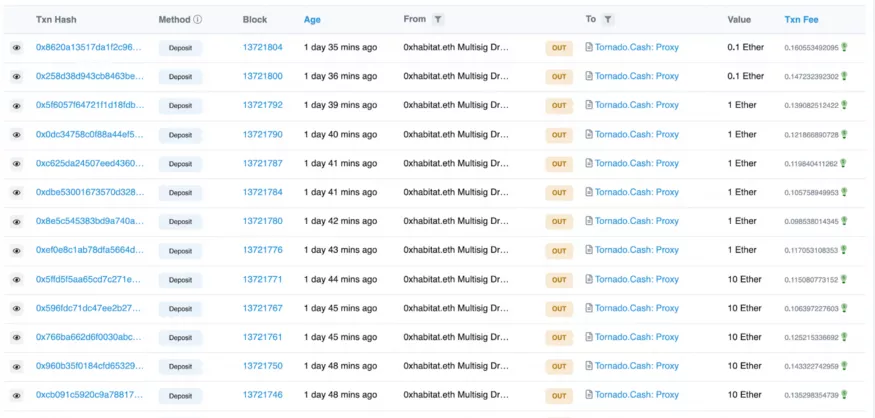Open block 13721790
The height and width of the screenshot is (418, 875).
point(262,134)
